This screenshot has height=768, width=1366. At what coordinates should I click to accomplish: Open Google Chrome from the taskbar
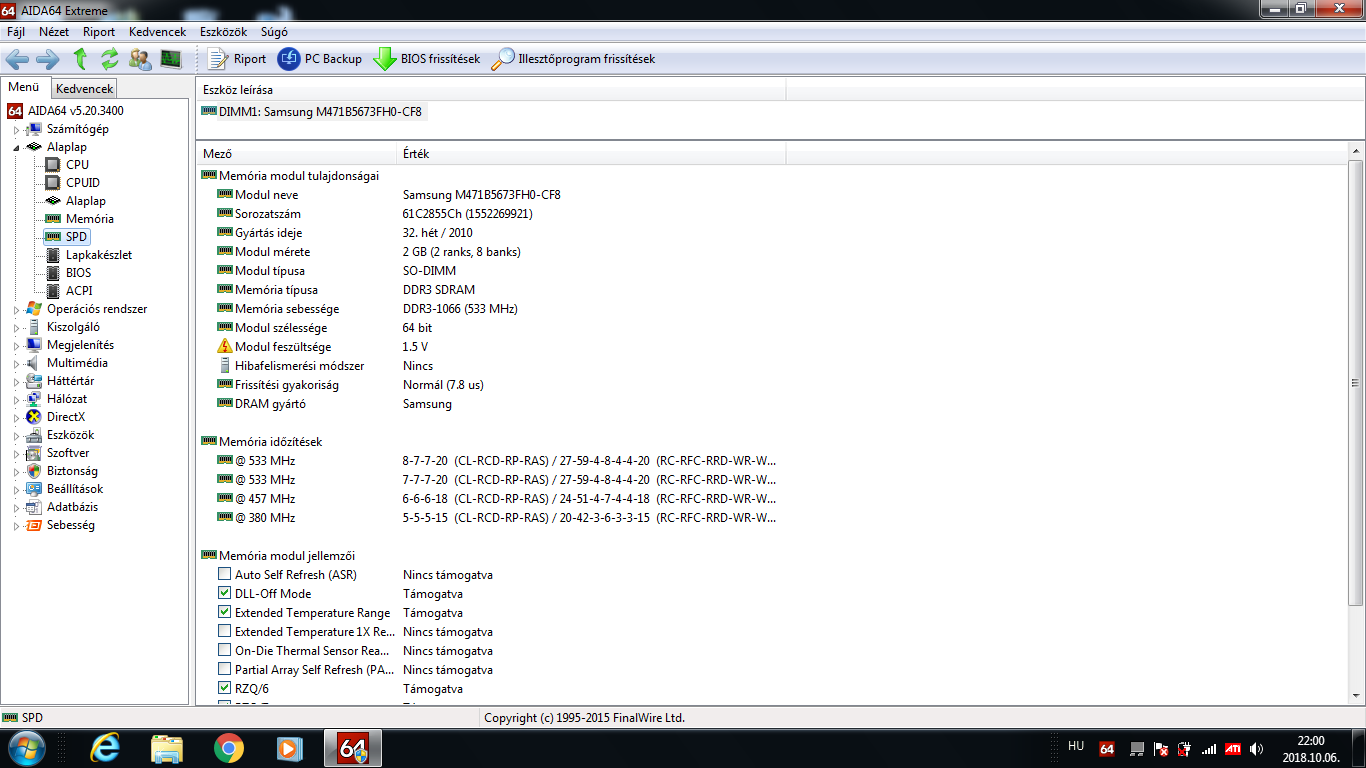pos(229,748)
